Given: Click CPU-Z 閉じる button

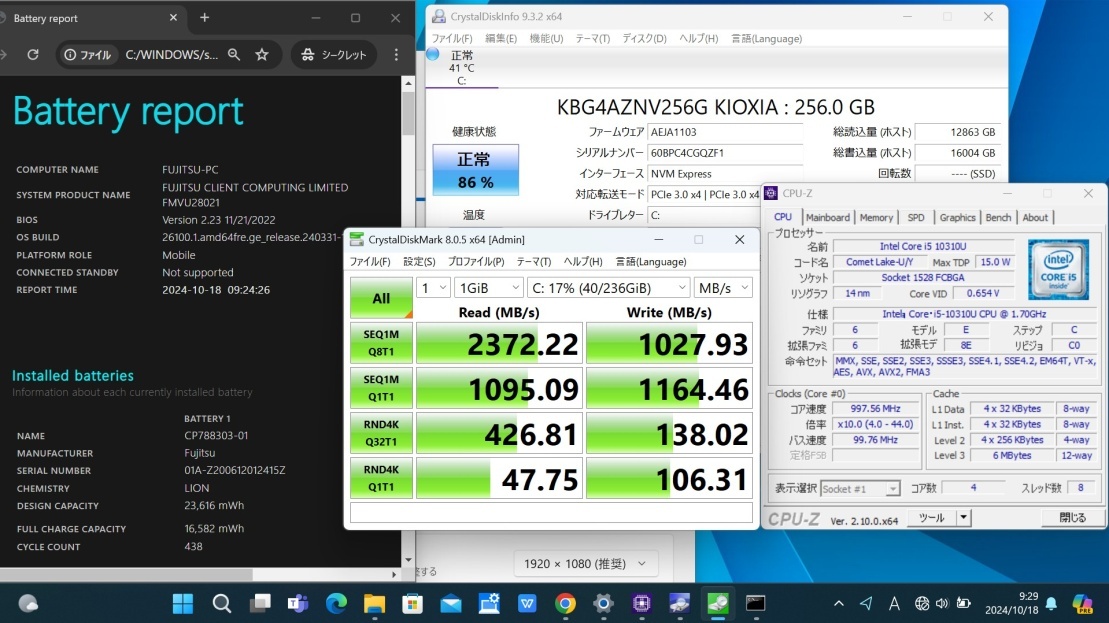Looking at the screenshot, I should (1072, 518).
